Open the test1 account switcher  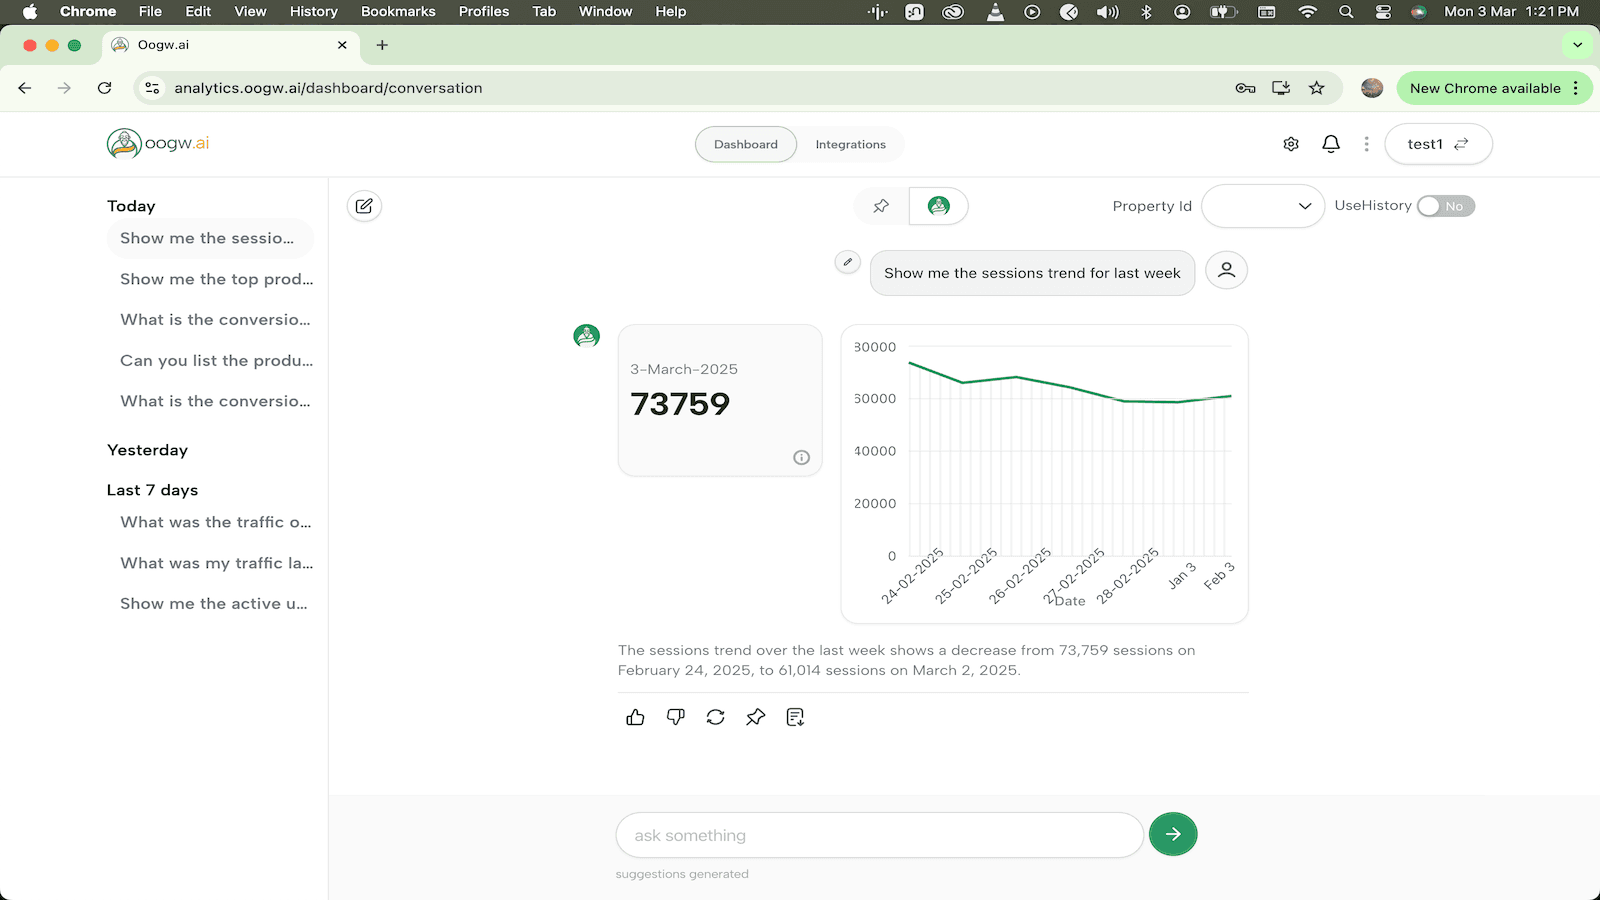(1438, 144)
